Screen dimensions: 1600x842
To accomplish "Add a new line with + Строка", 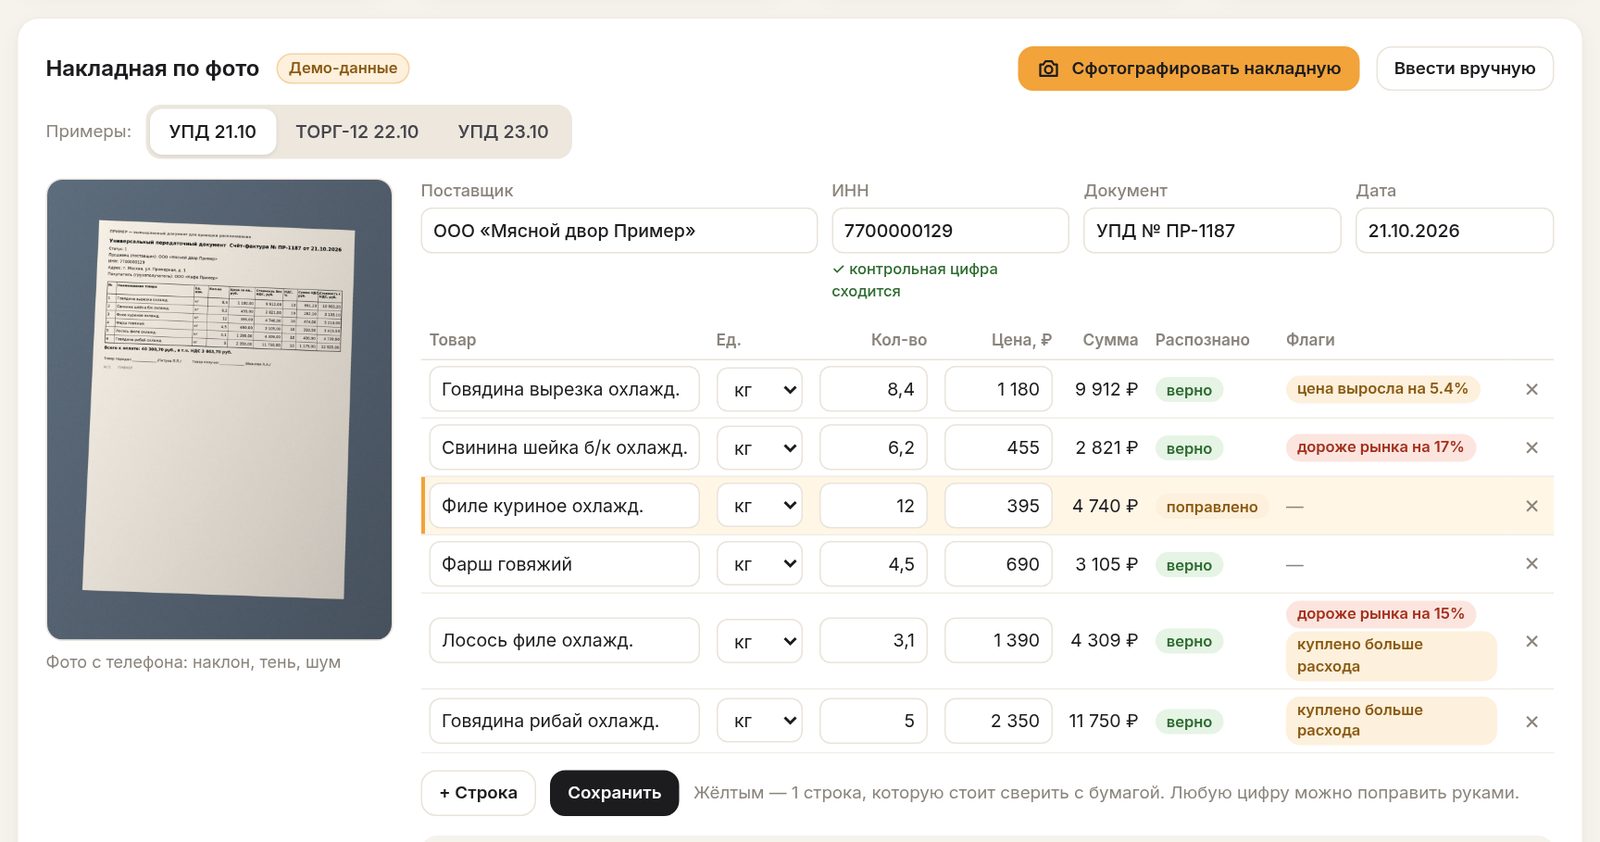I will 478,793.
